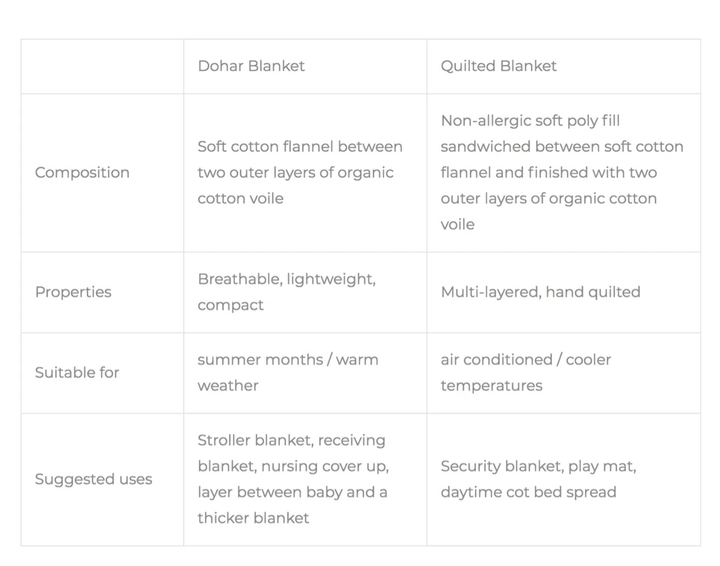
Task: Click the Quilted composition cell about poly fill
Action: pos(561,172)
